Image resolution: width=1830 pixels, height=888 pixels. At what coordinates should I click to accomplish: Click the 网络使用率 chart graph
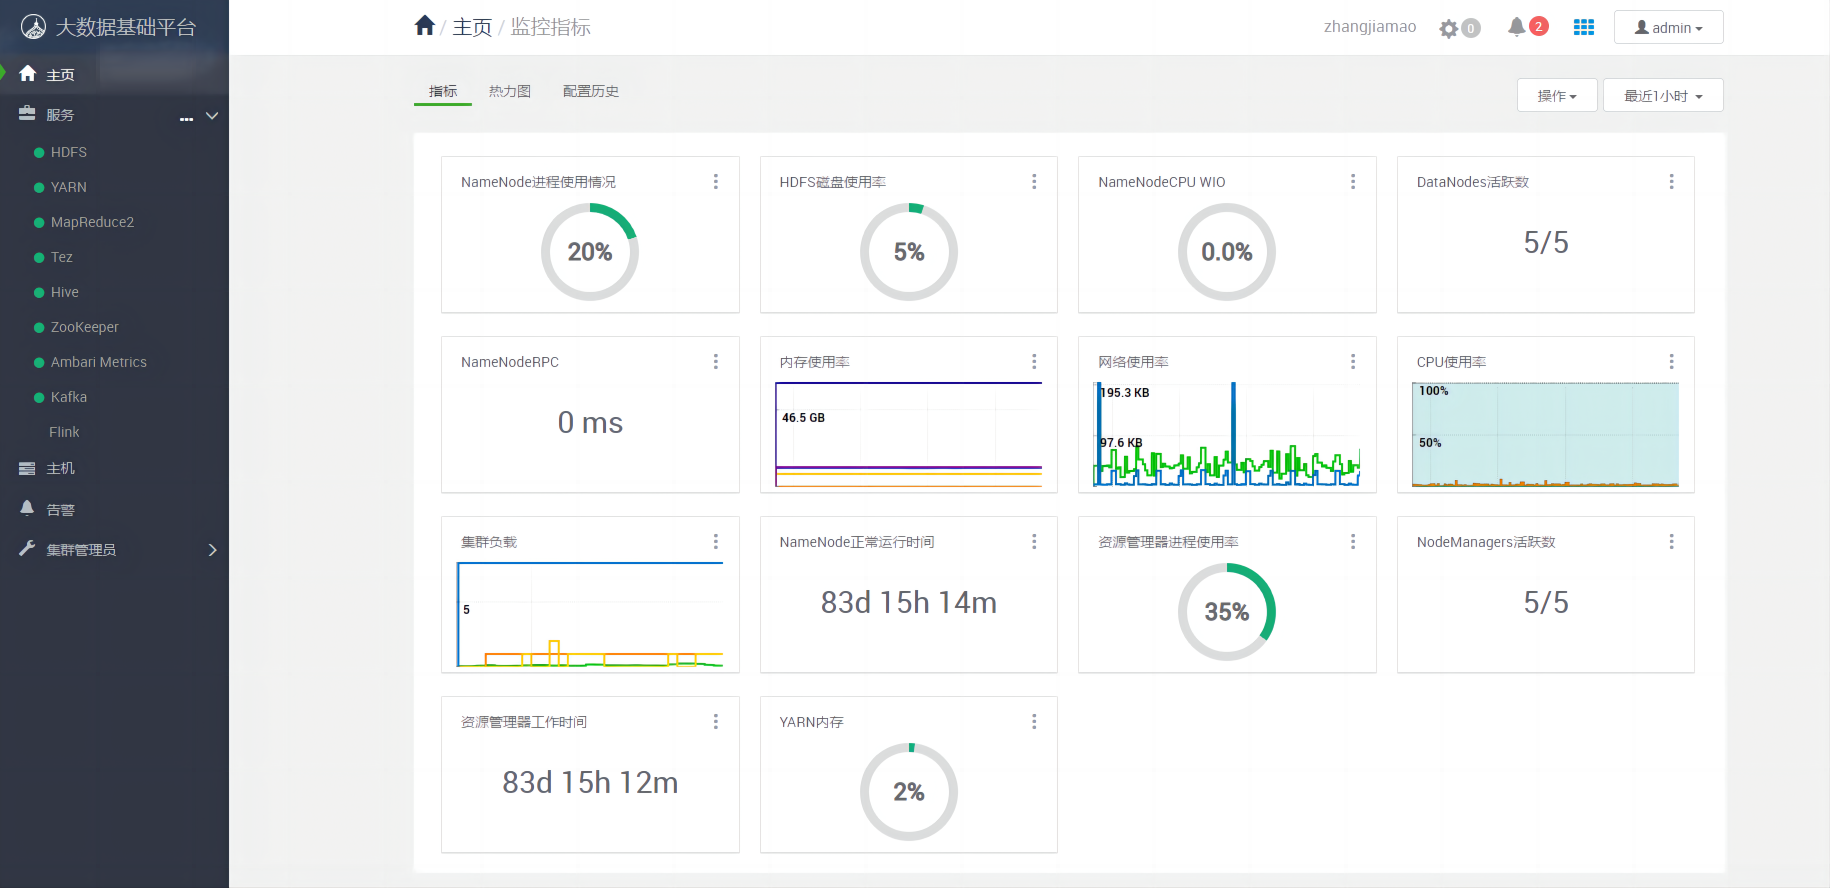1226,435
